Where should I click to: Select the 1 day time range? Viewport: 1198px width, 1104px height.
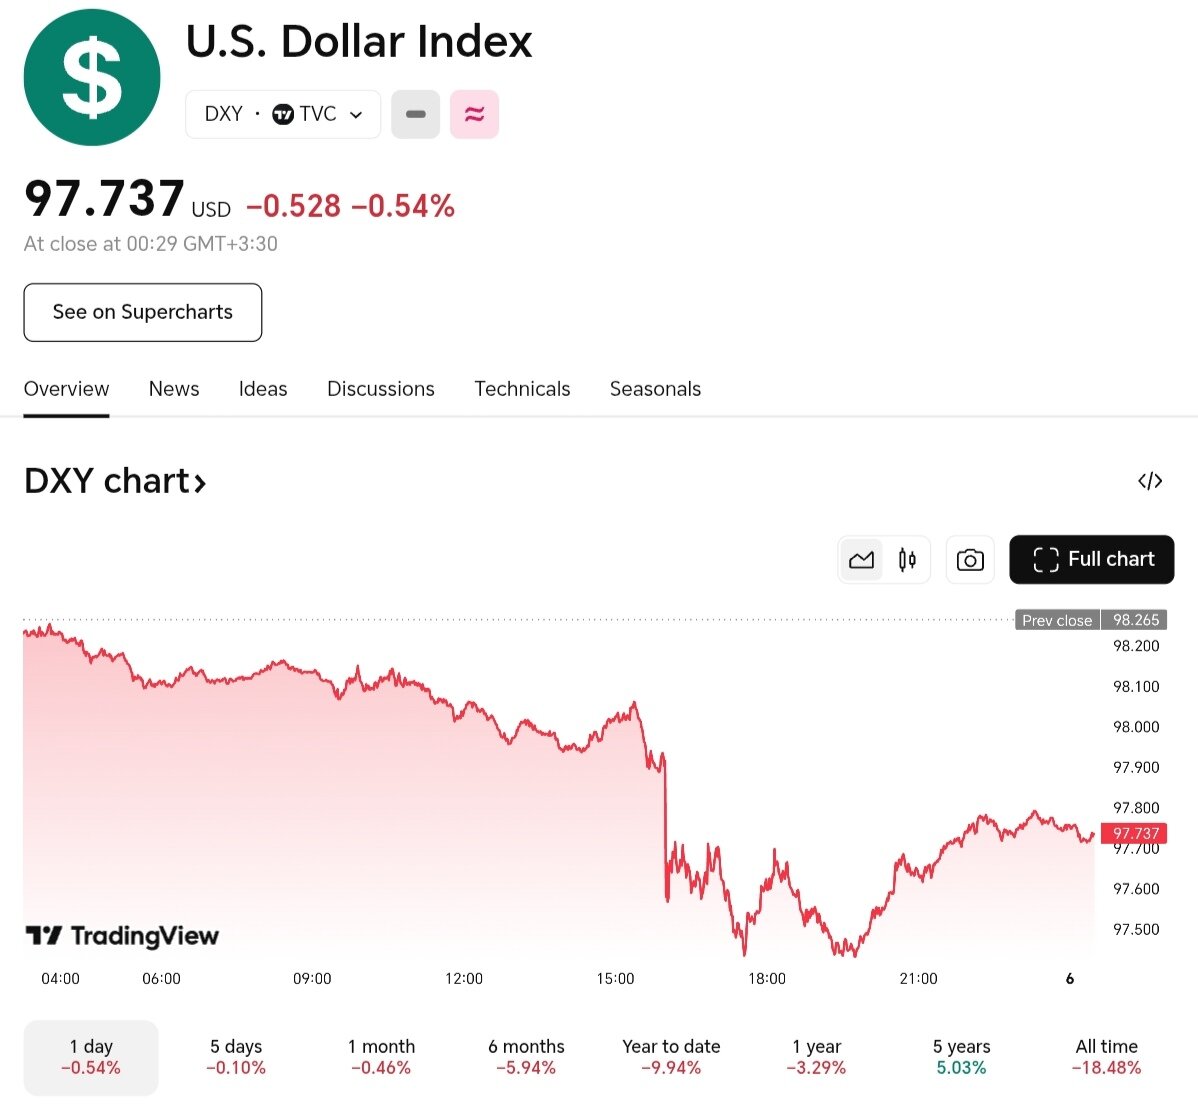(x=91, y=1057)
